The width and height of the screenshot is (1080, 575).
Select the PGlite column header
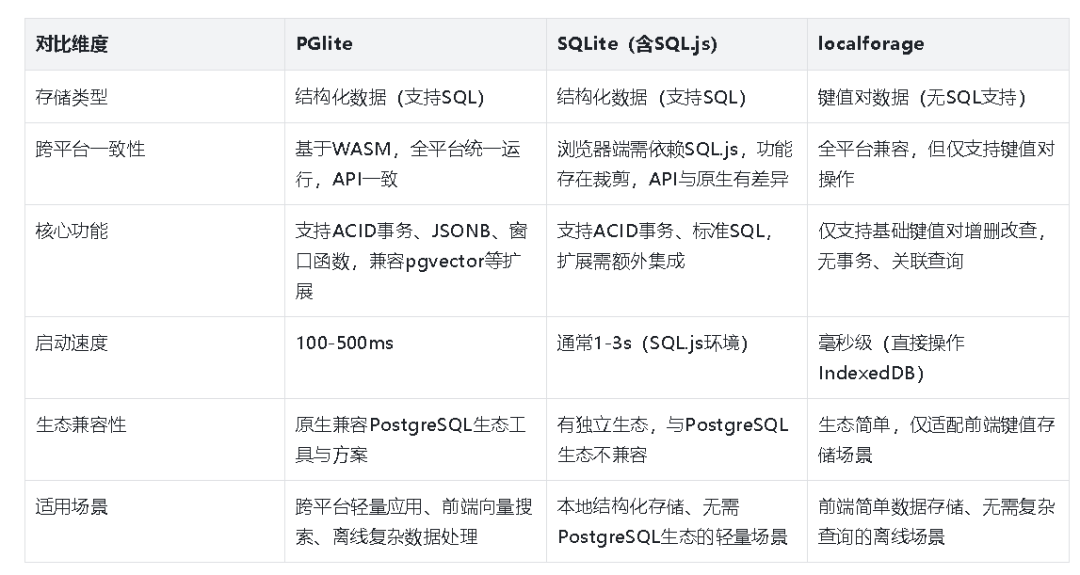click(415, 44)
